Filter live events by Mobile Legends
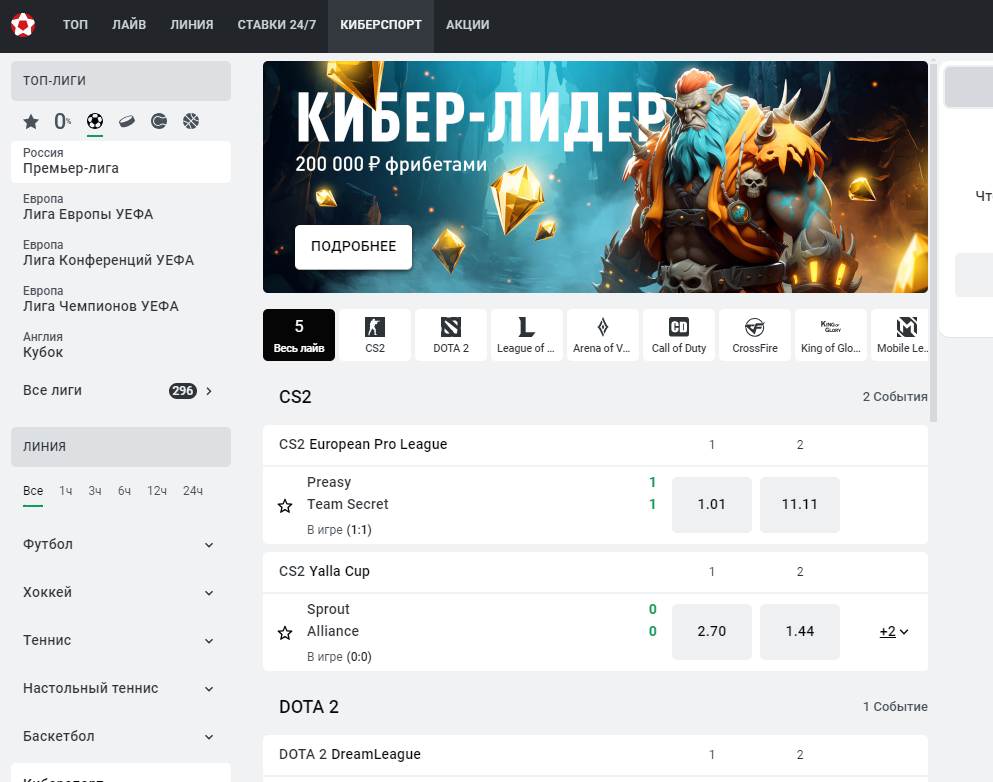This screenshot has height=782, width=993. [x=899, y=335]
